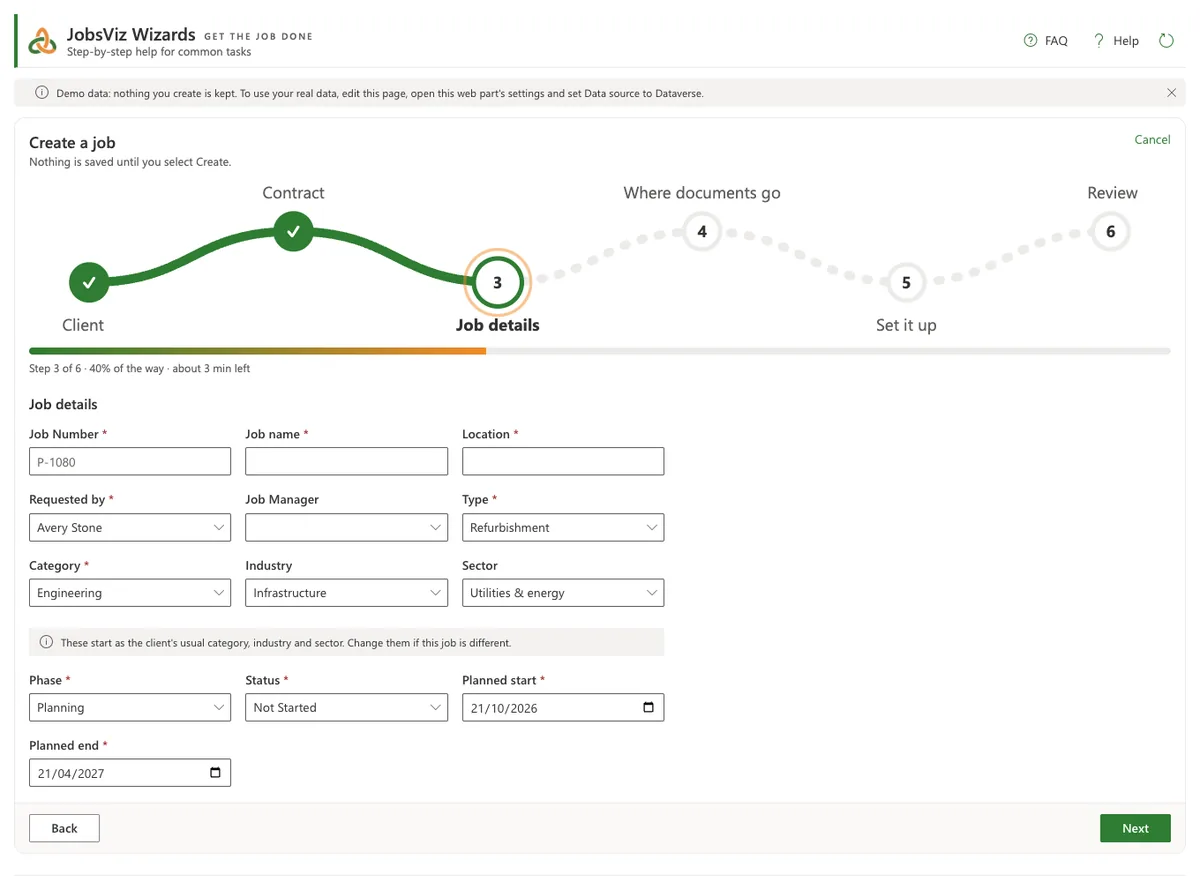Click the FAQ link text
This screenshot has height=882, width=1200.
pos(1056,41)
